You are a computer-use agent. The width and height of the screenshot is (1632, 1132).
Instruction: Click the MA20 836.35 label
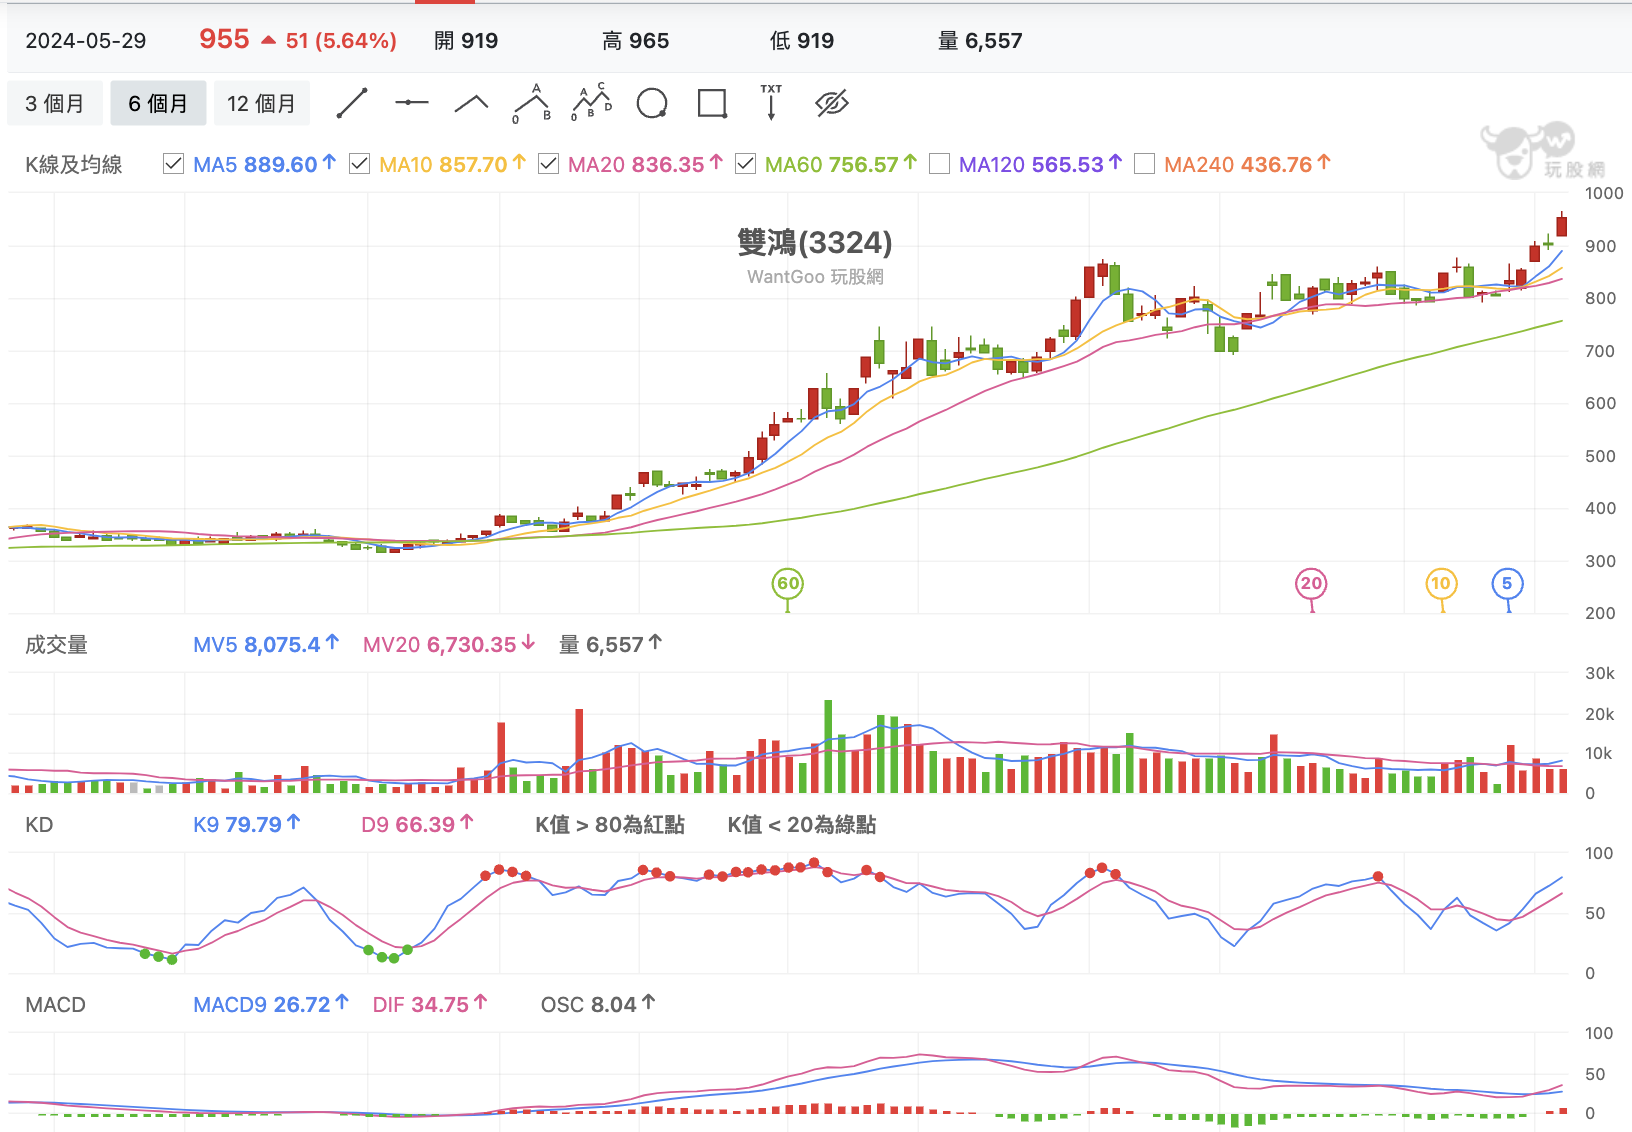tap(645, 164)
